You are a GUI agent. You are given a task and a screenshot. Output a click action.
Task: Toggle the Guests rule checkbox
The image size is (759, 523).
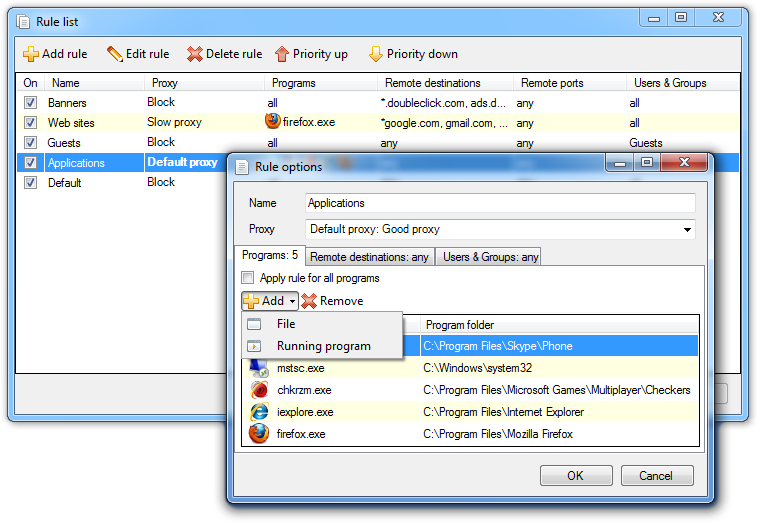point(30,143)
